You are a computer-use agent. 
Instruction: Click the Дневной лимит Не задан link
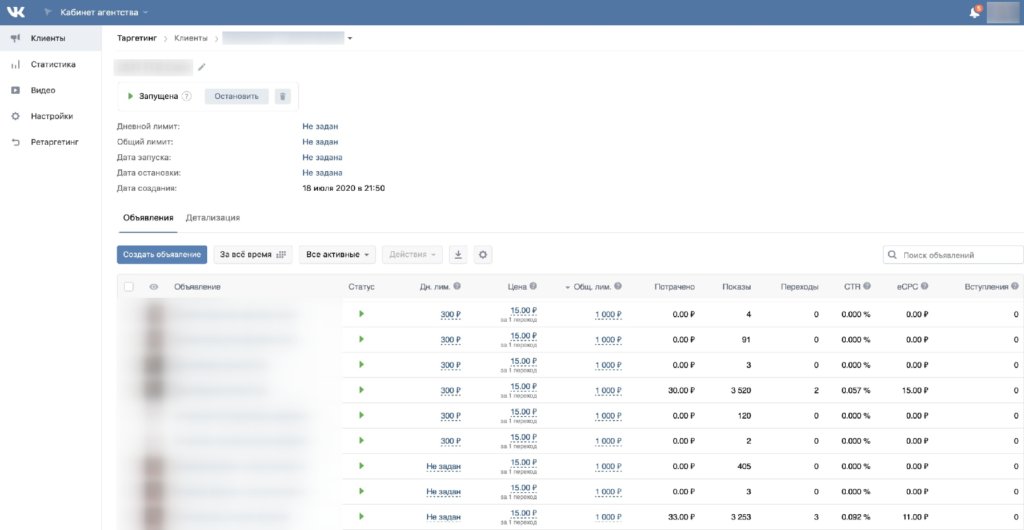320,126
